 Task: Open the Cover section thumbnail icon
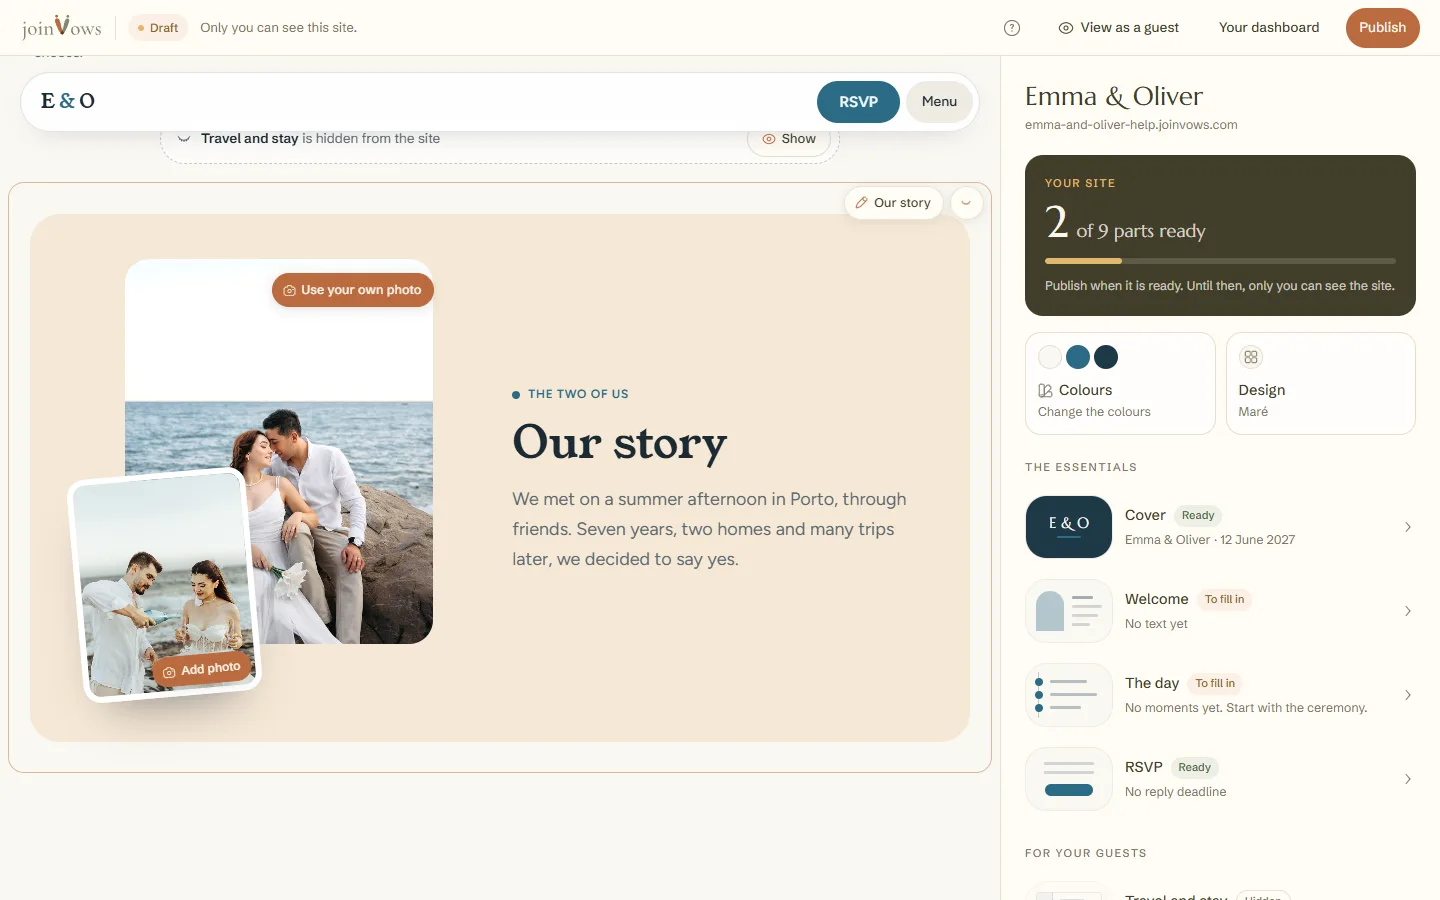[x=1069, y=527]
